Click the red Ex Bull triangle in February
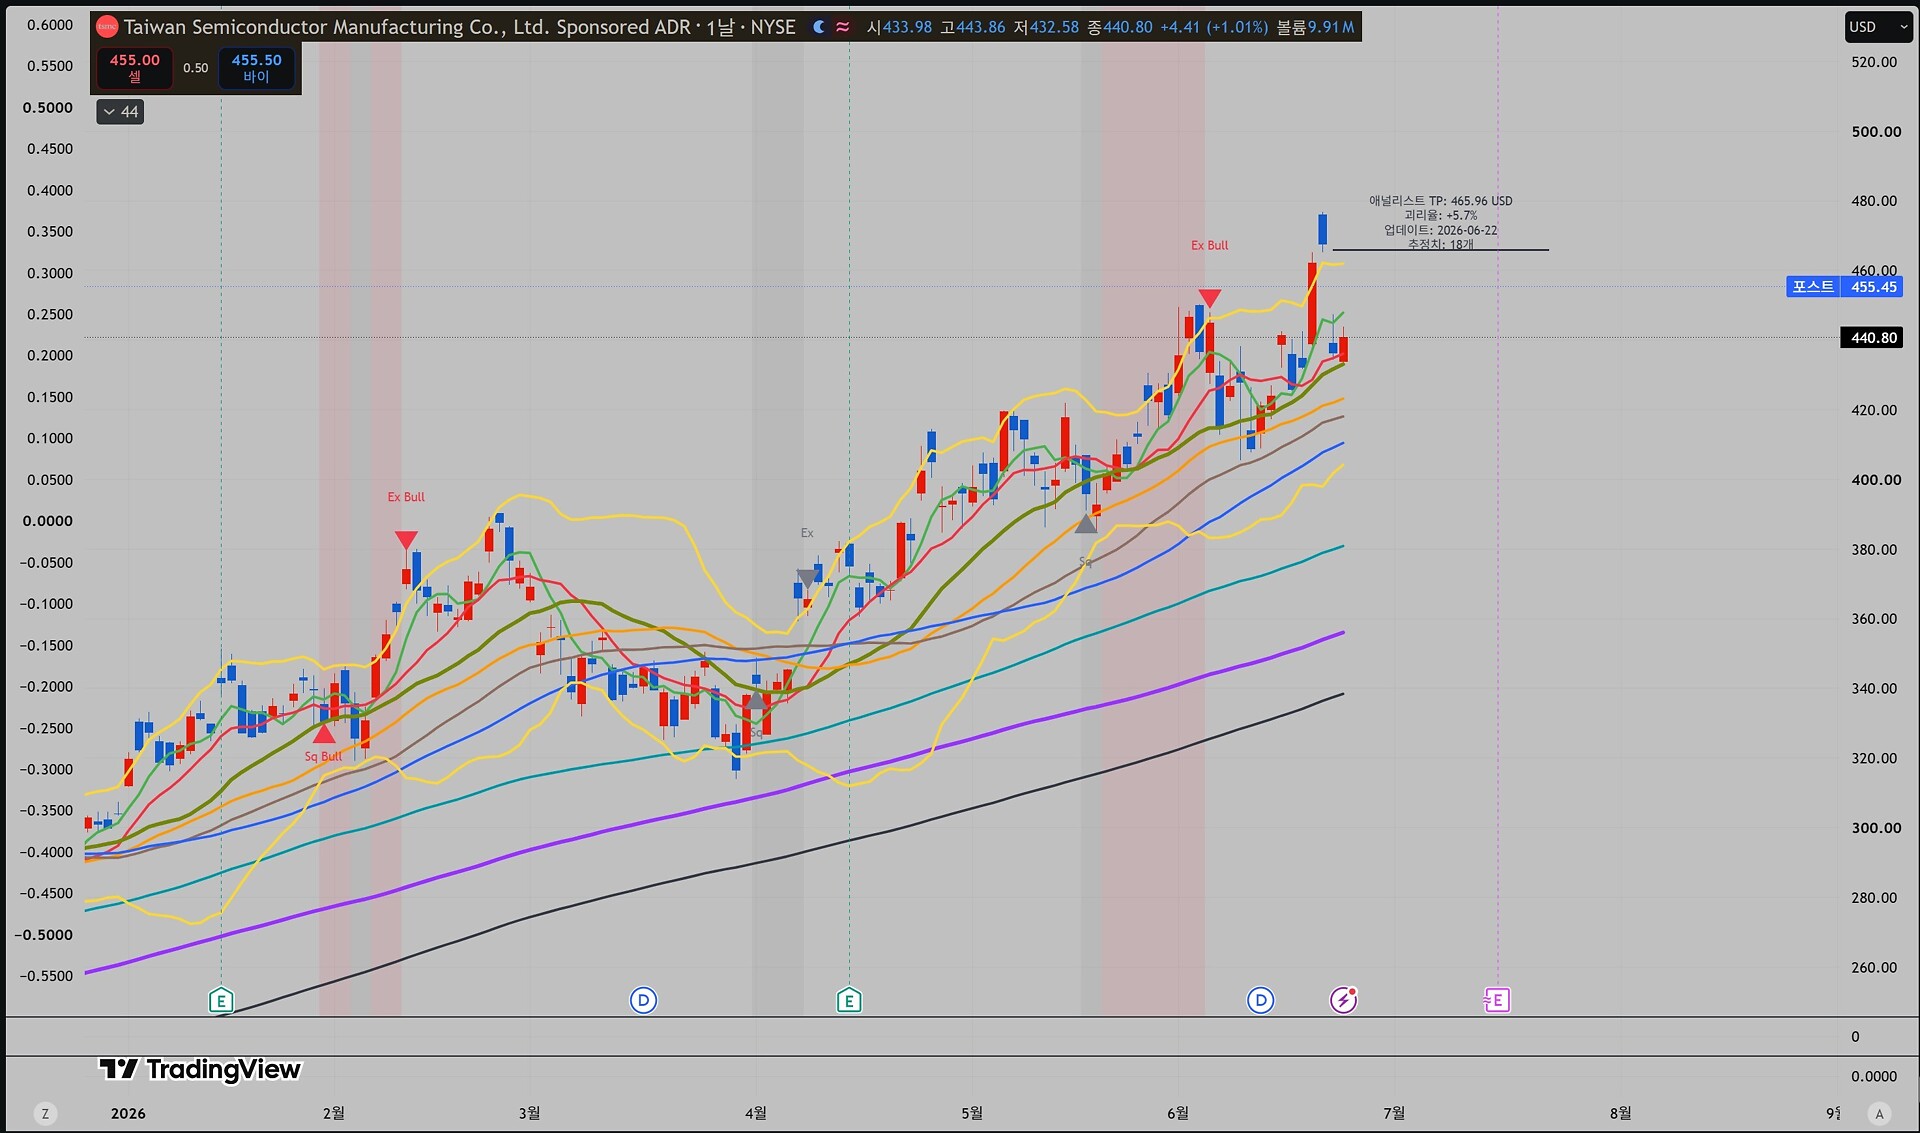 [406, 540]
